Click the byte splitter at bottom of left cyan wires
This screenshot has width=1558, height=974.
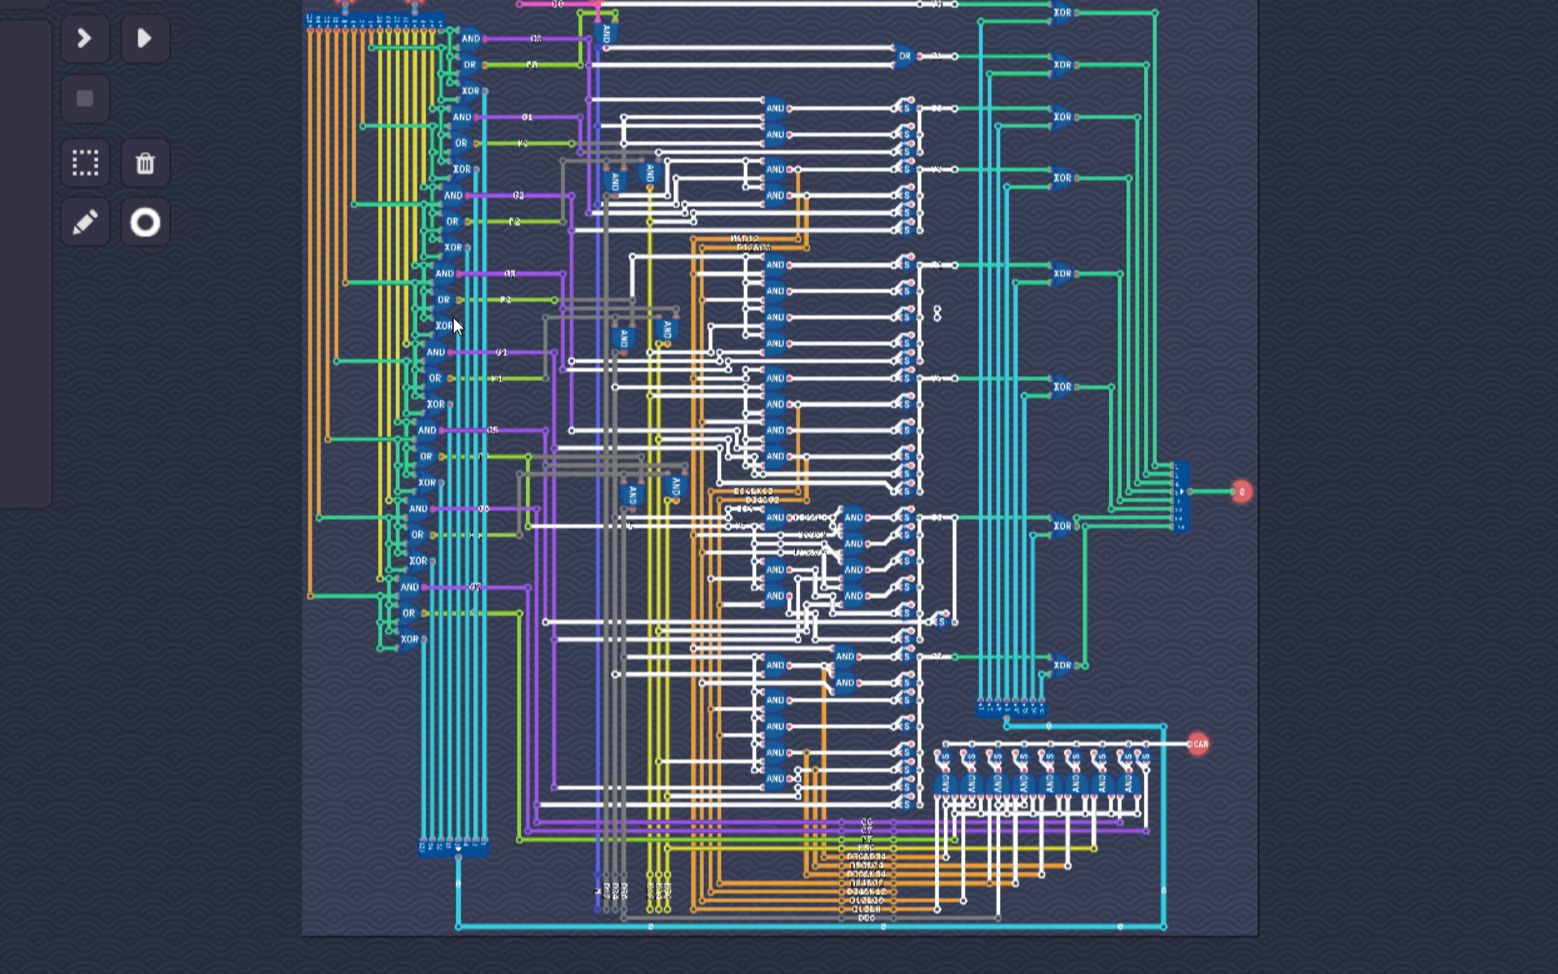tap(453, 848)
